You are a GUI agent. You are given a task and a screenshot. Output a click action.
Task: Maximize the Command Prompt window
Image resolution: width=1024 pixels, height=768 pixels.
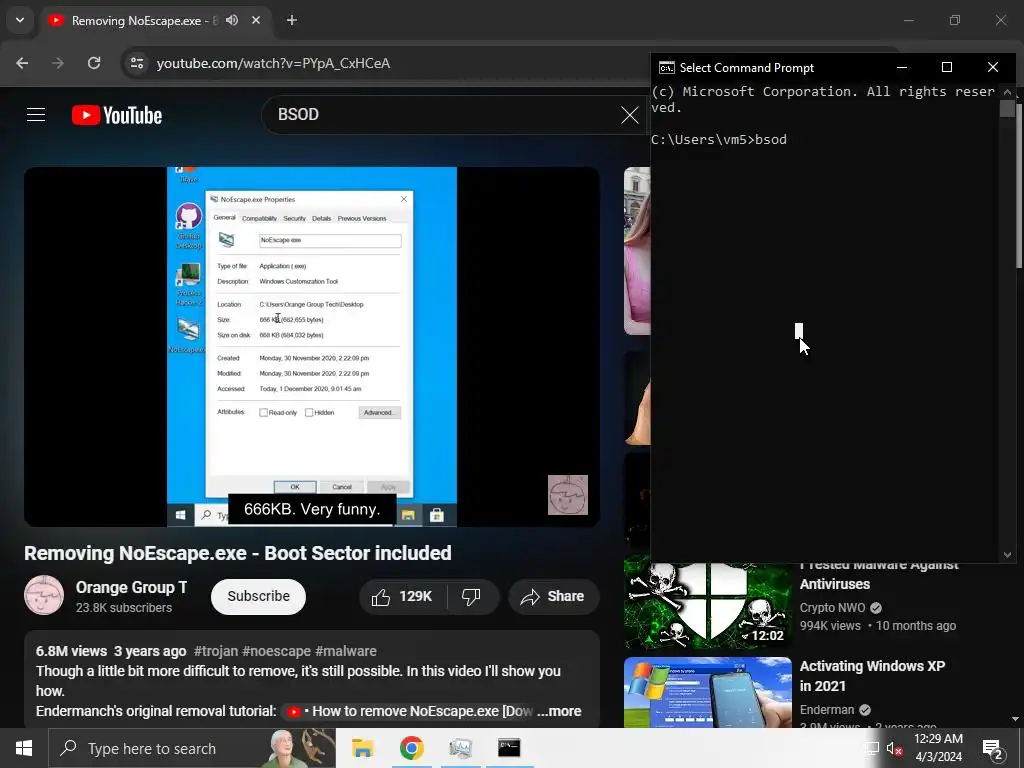(x=947, y=67)
